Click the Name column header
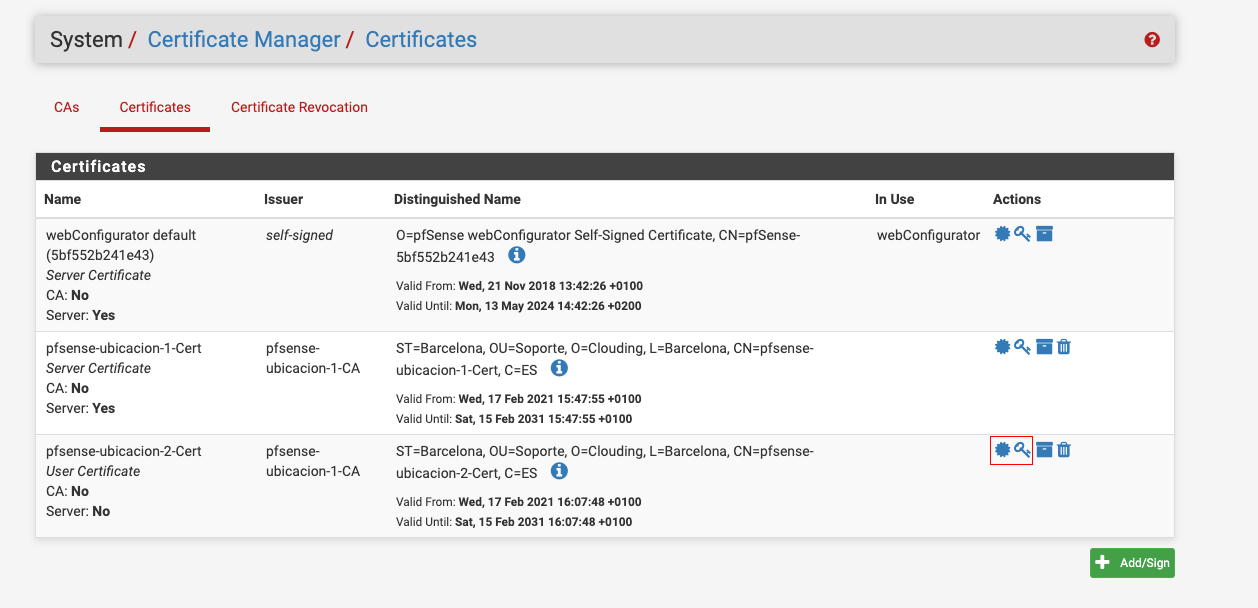 coord(63,199)
